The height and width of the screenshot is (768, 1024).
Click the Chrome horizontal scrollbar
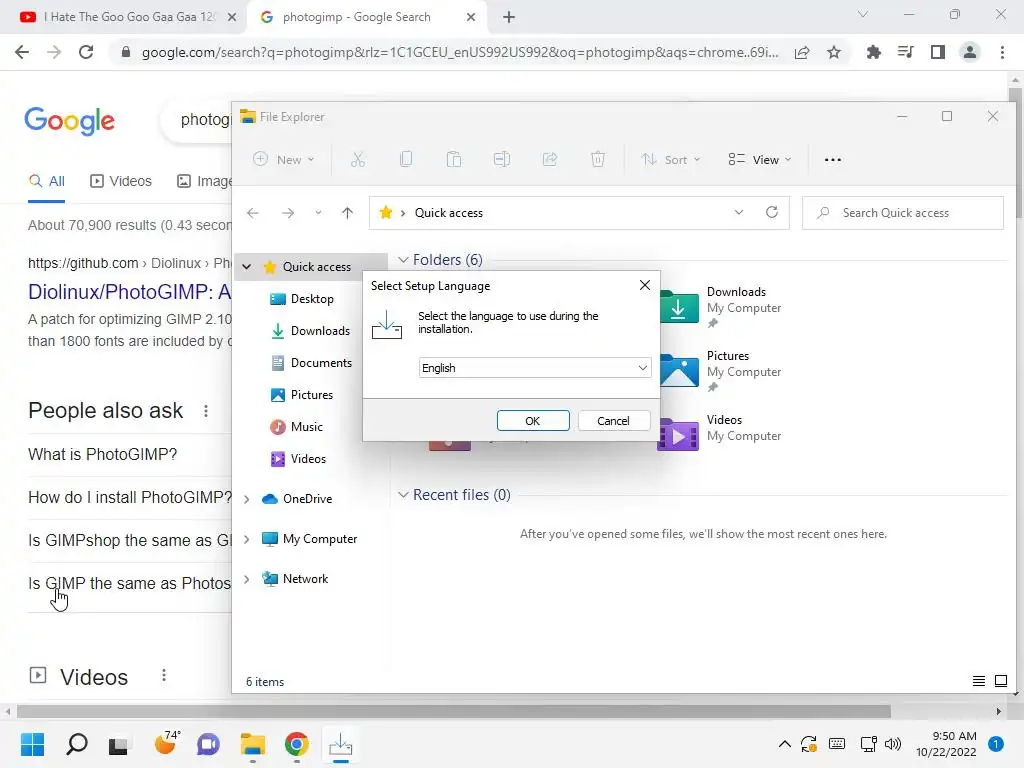[x=454, y=711]
